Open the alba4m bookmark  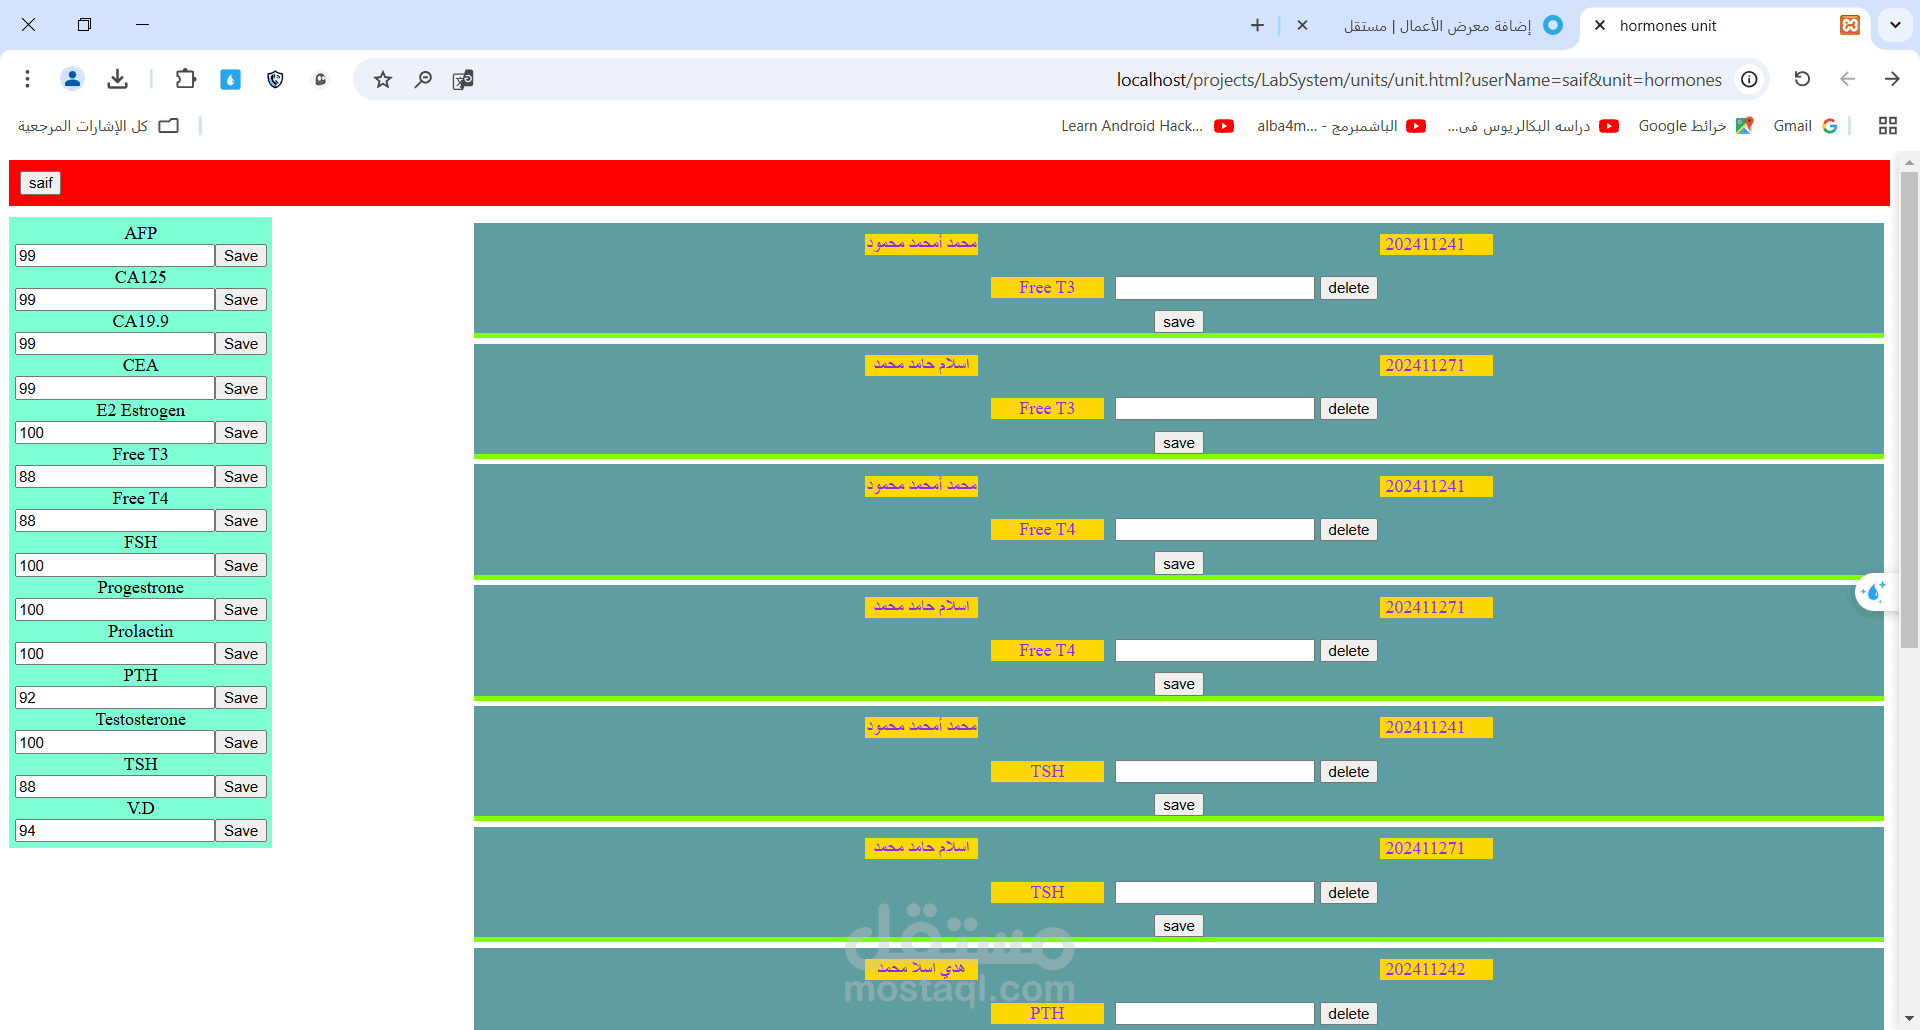click(x=1341, y=126)
